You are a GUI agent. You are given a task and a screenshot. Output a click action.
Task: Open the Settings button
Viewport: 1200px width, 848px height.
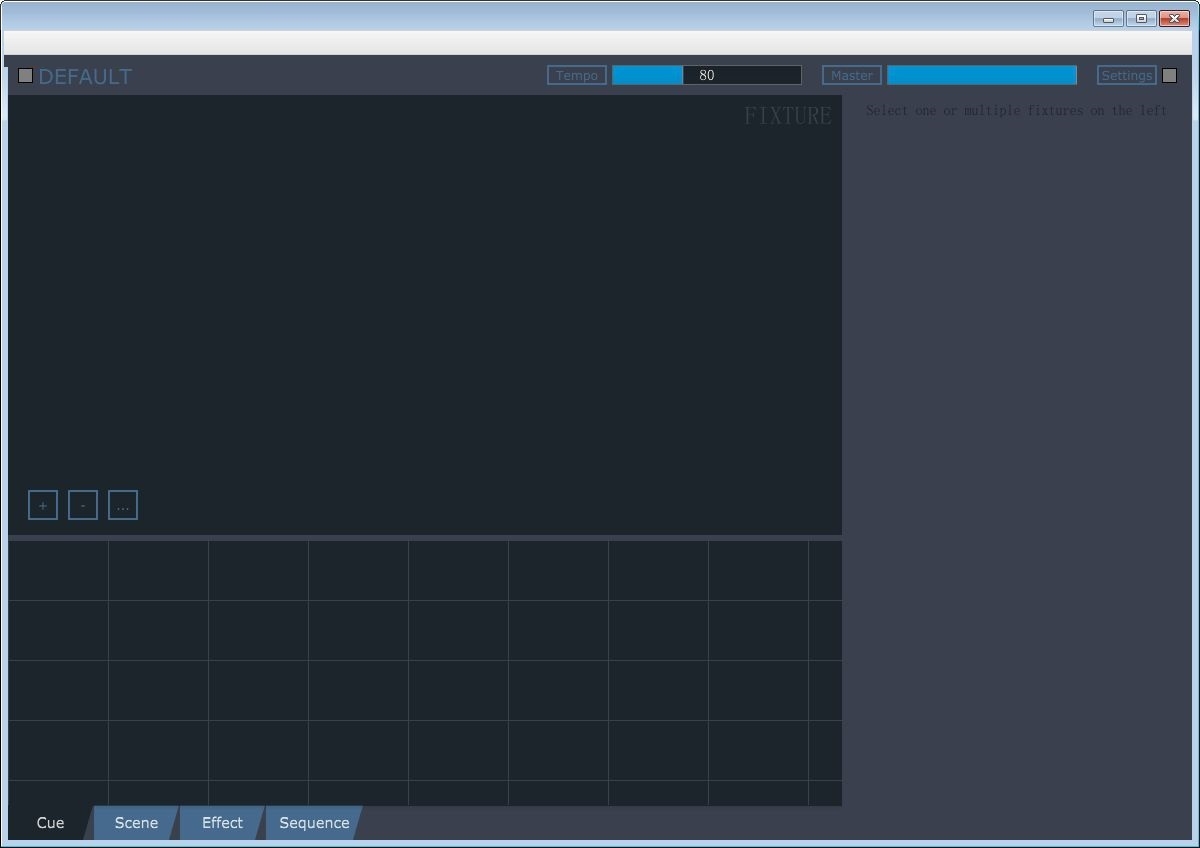(x=1127, y=75)
